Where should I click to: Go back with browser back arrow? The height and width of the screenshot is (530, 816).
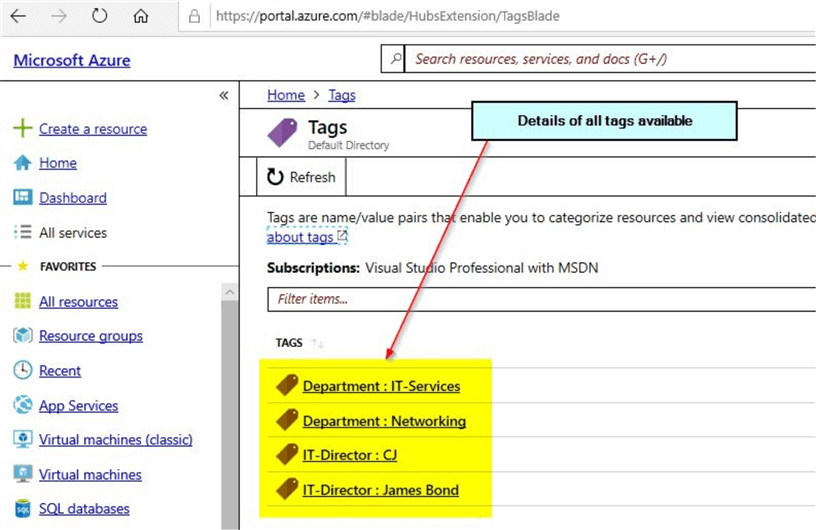(x=18, y=16)
